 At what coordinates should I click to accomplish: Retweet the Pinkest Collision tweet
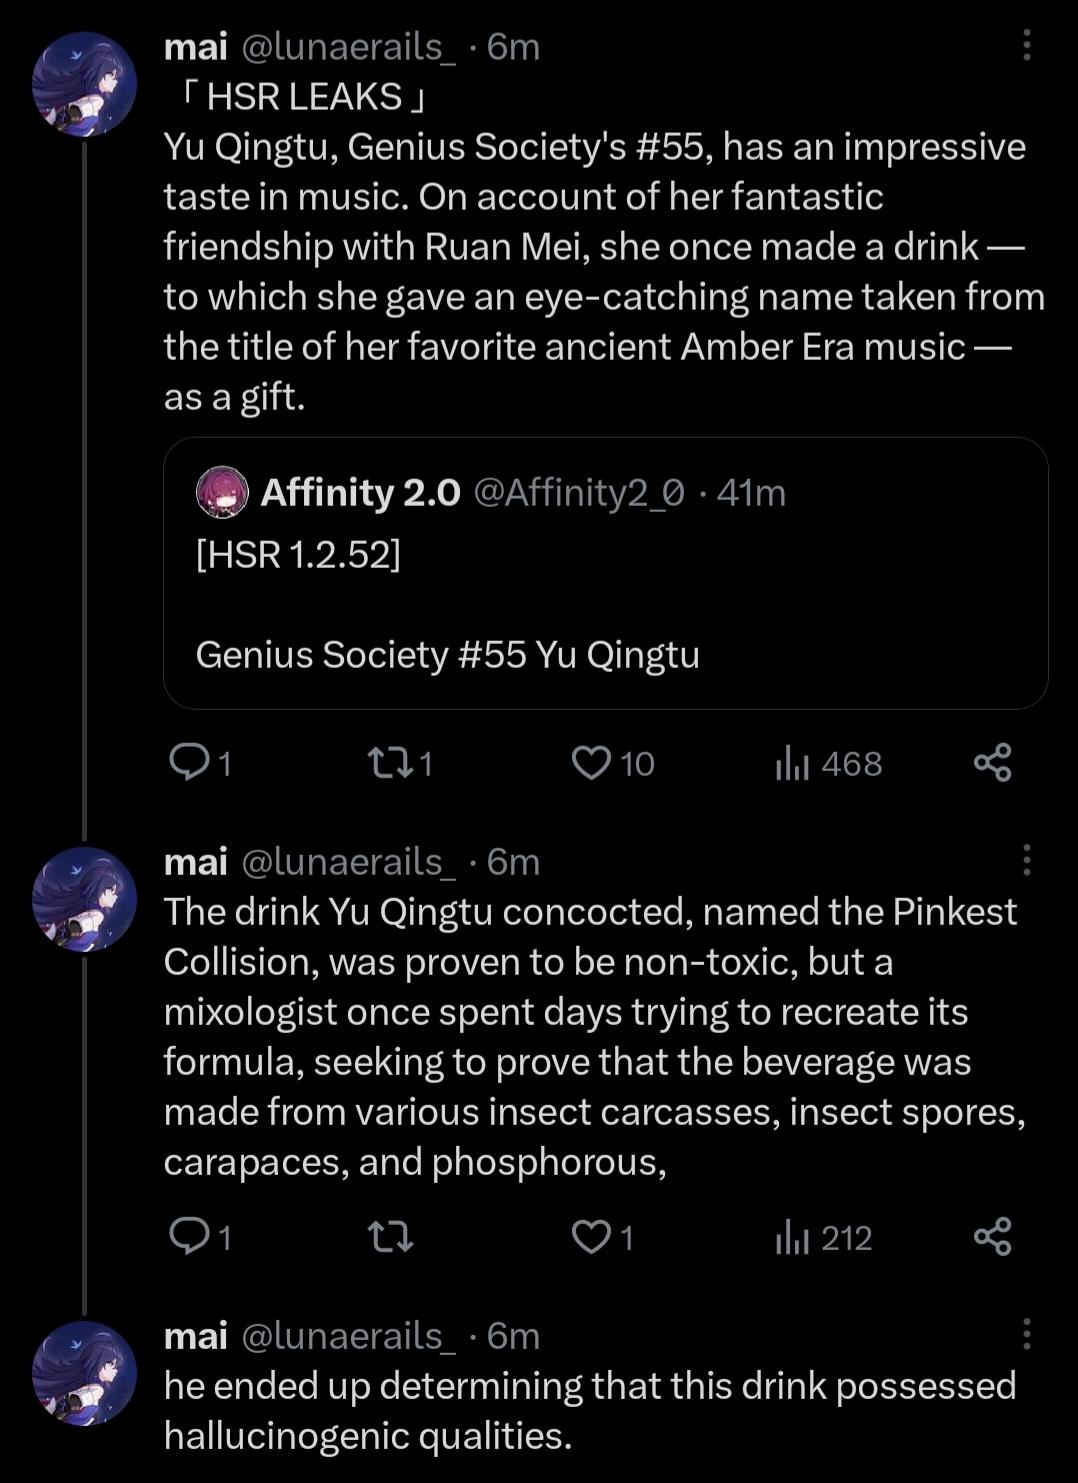390,1238
